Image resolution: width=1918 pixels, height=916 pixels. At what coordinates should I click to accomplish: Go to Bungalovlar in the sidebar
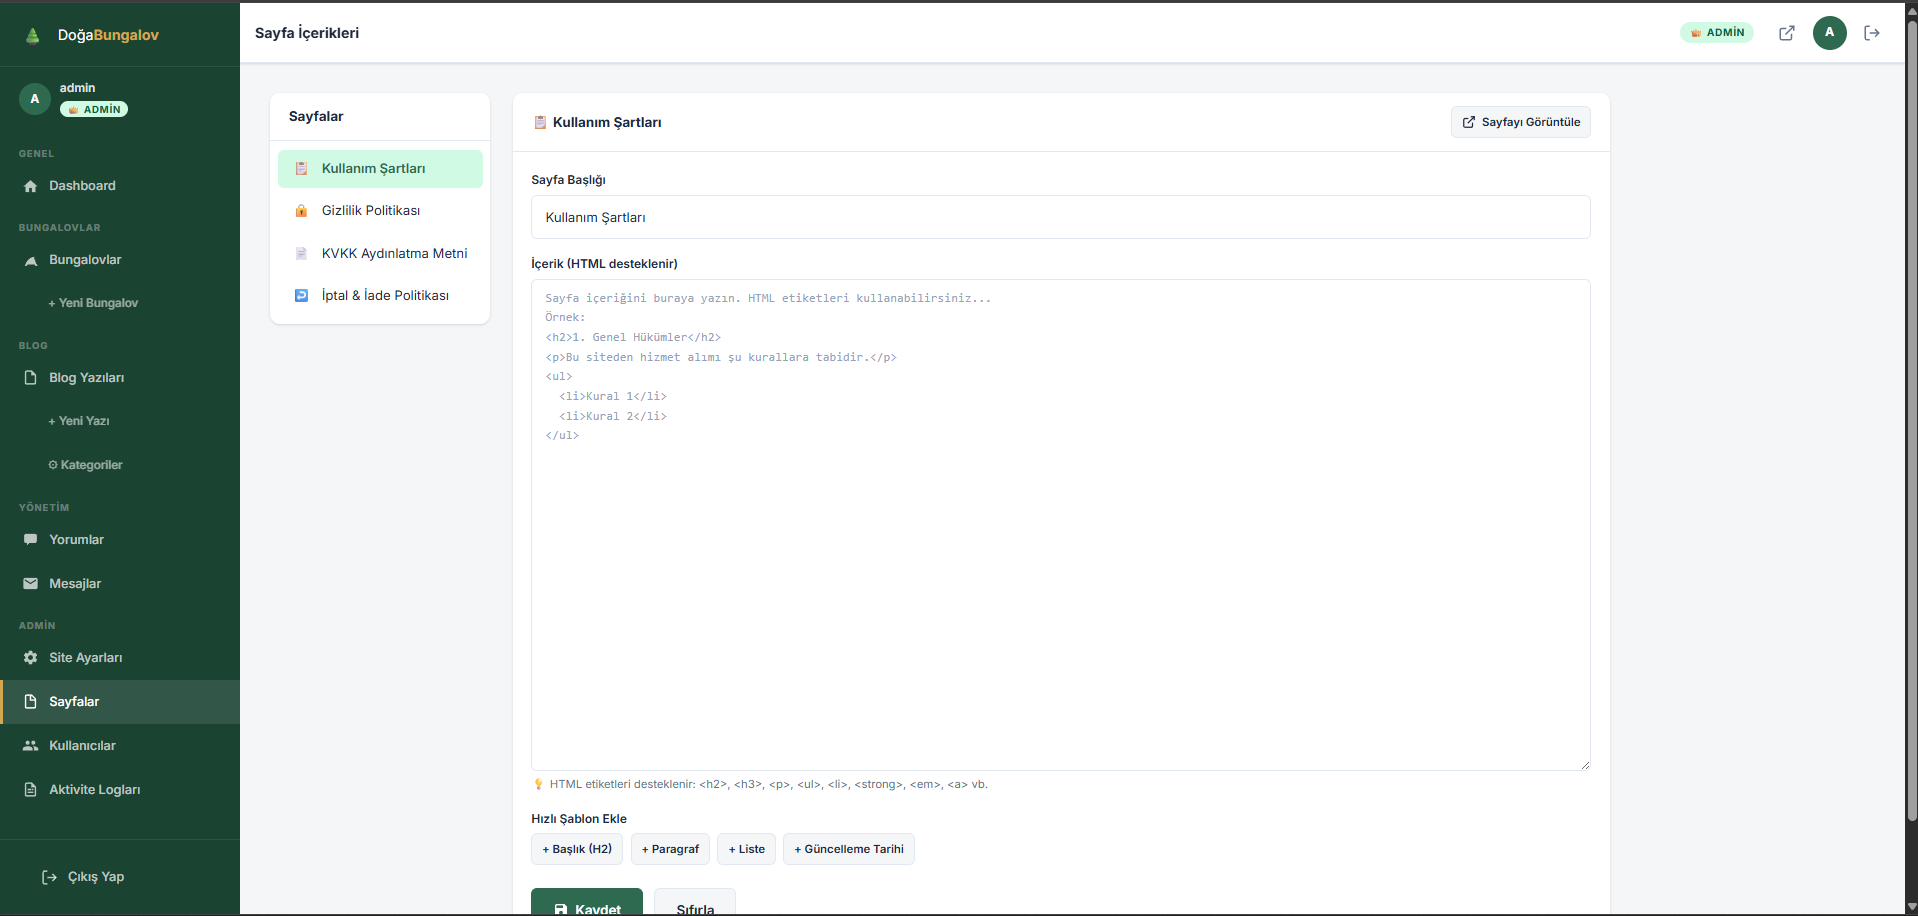pyautogui.click(x=85, y=260)
